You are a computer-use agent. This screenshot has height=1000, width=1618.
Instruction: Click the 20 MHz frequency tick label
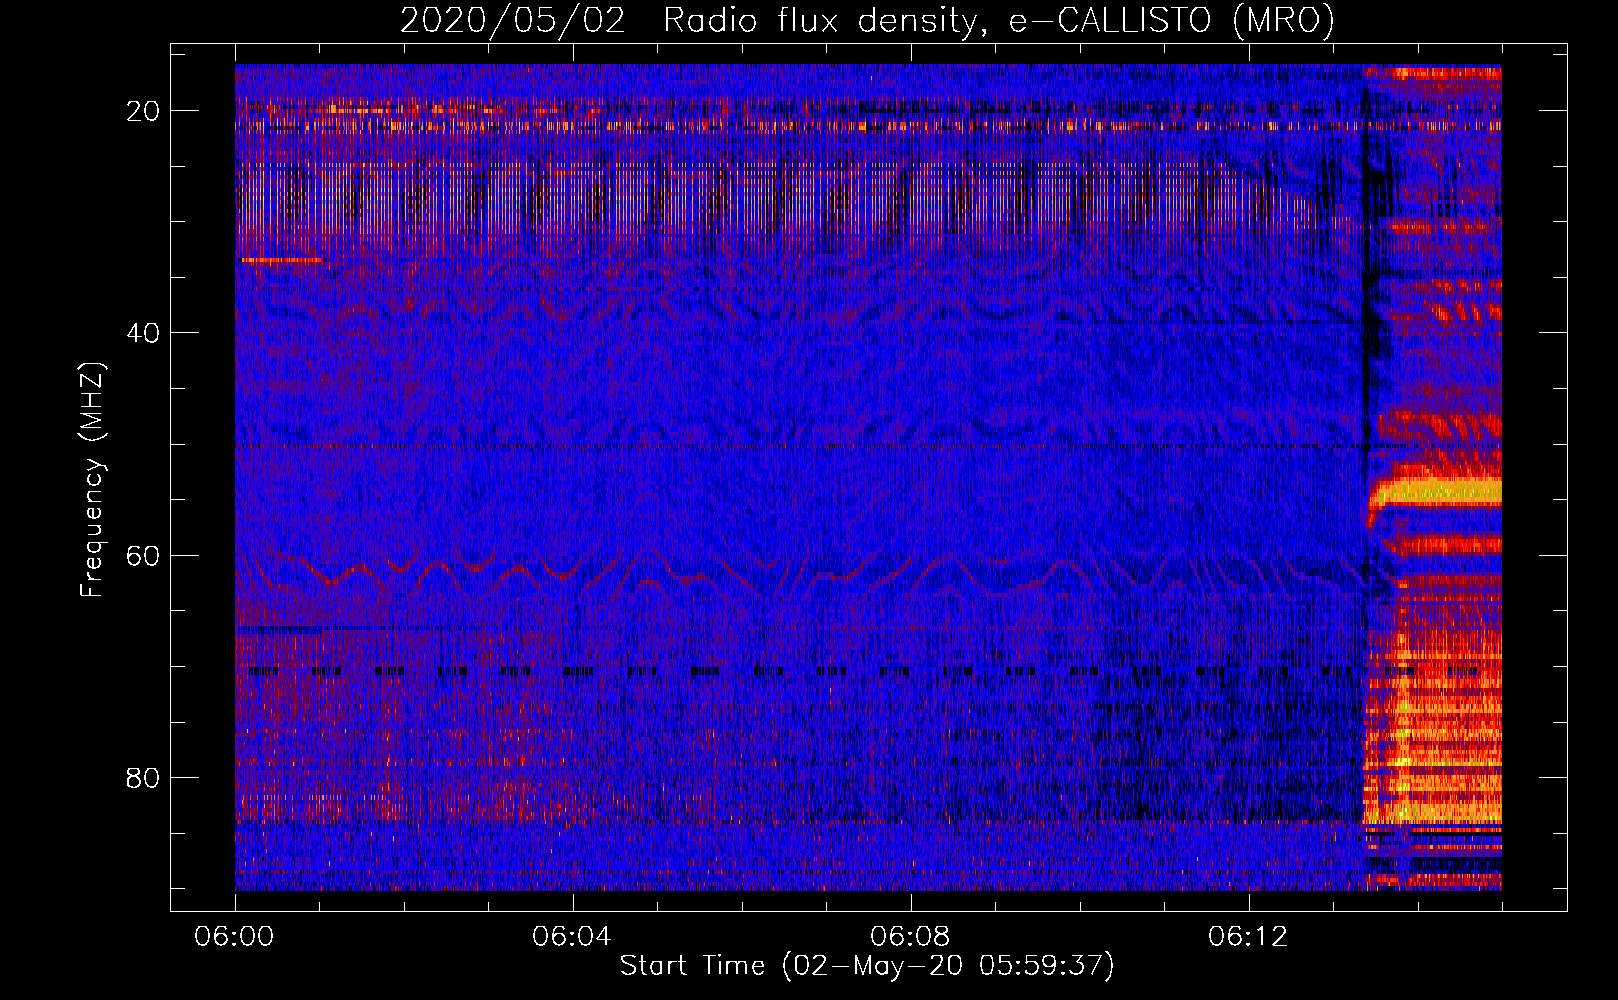(x=144, y=111)
